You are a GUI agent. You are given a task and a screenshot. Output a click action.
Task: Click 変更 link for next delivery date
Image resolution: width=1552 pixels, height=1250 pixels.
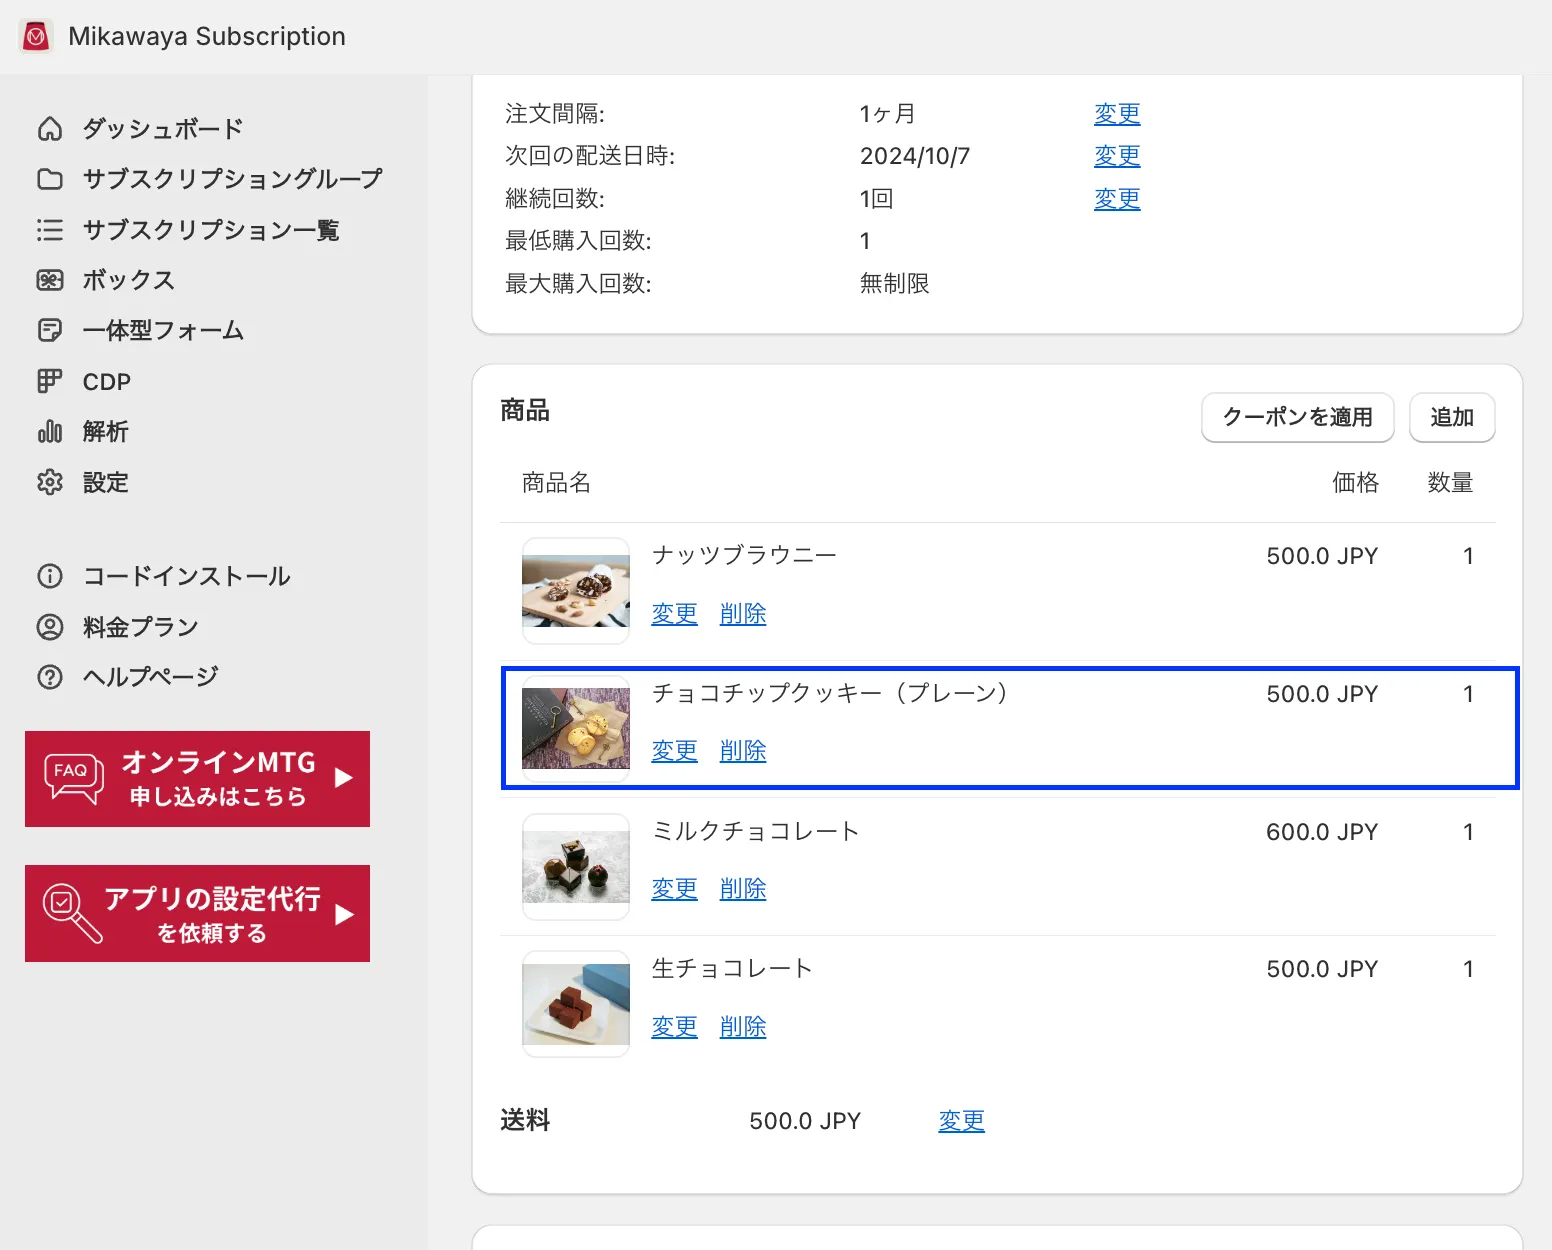1116,156
